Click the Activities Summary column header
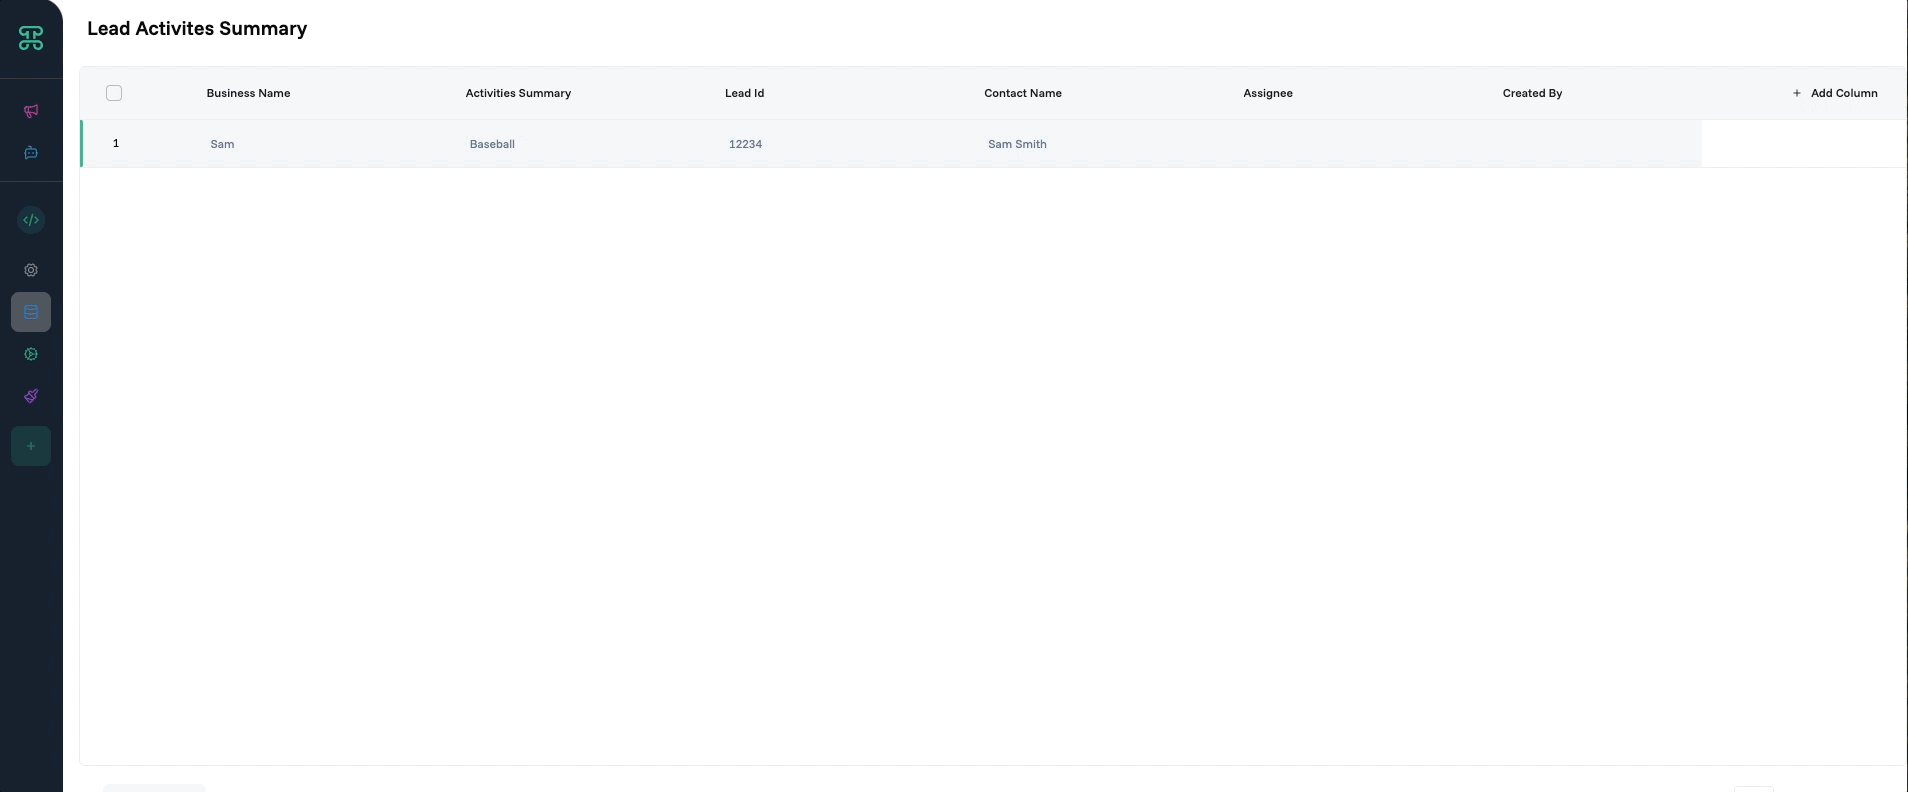Viewport: 1908px width, 792px height. click(518, 93)
